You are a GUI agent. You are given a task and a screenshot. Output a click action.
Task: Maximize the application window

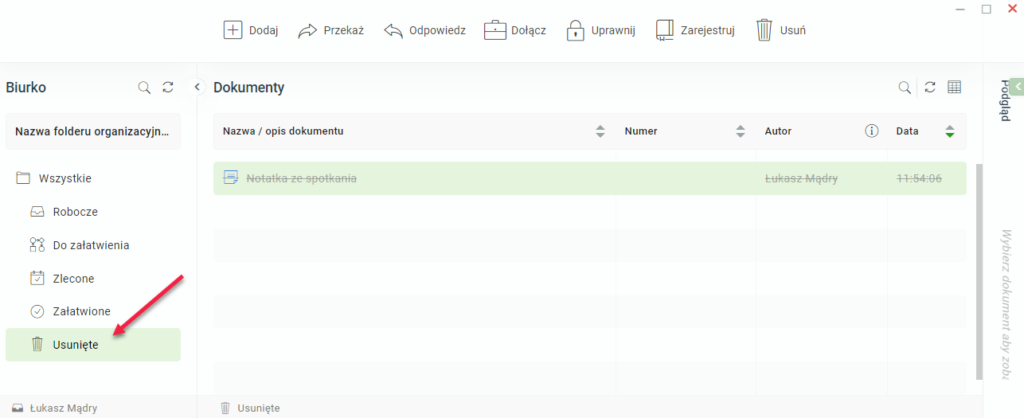pyautogui.click(x=986, y=9)
